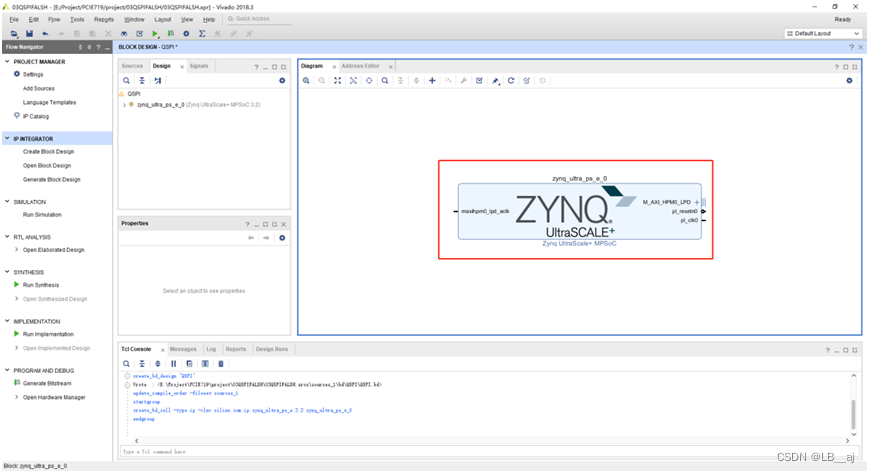This screenshot has height=473, width=869.
Task: Click the Quick Access search field
Action: pos(258,19)
